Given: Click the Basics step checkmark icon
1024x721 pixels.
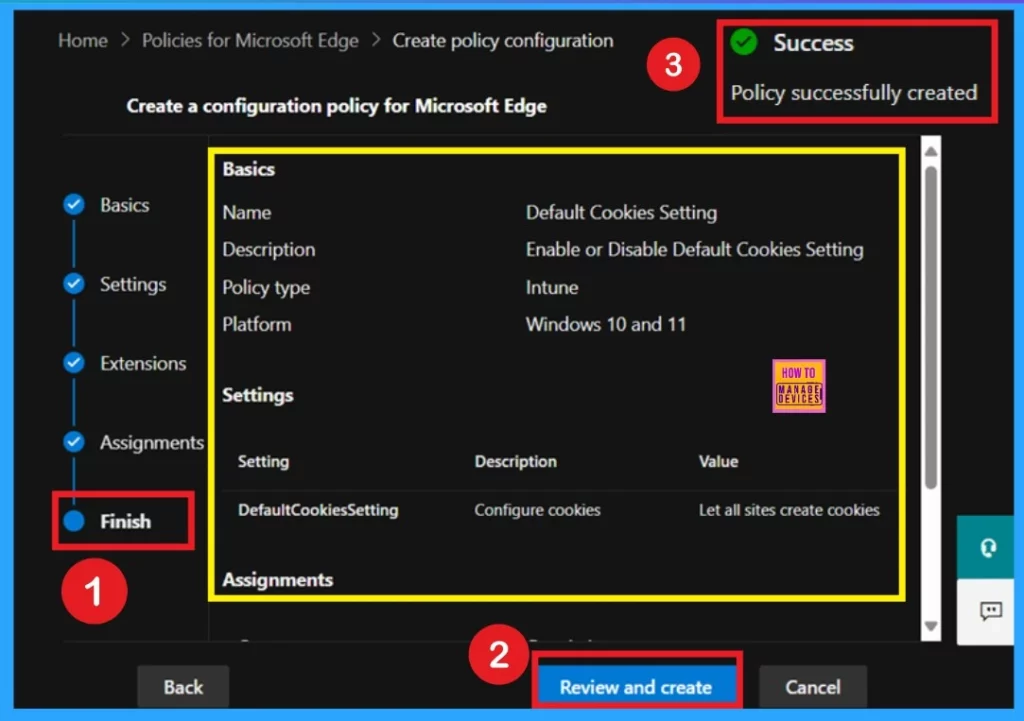Looking at the screenshot, I should 74,204.
